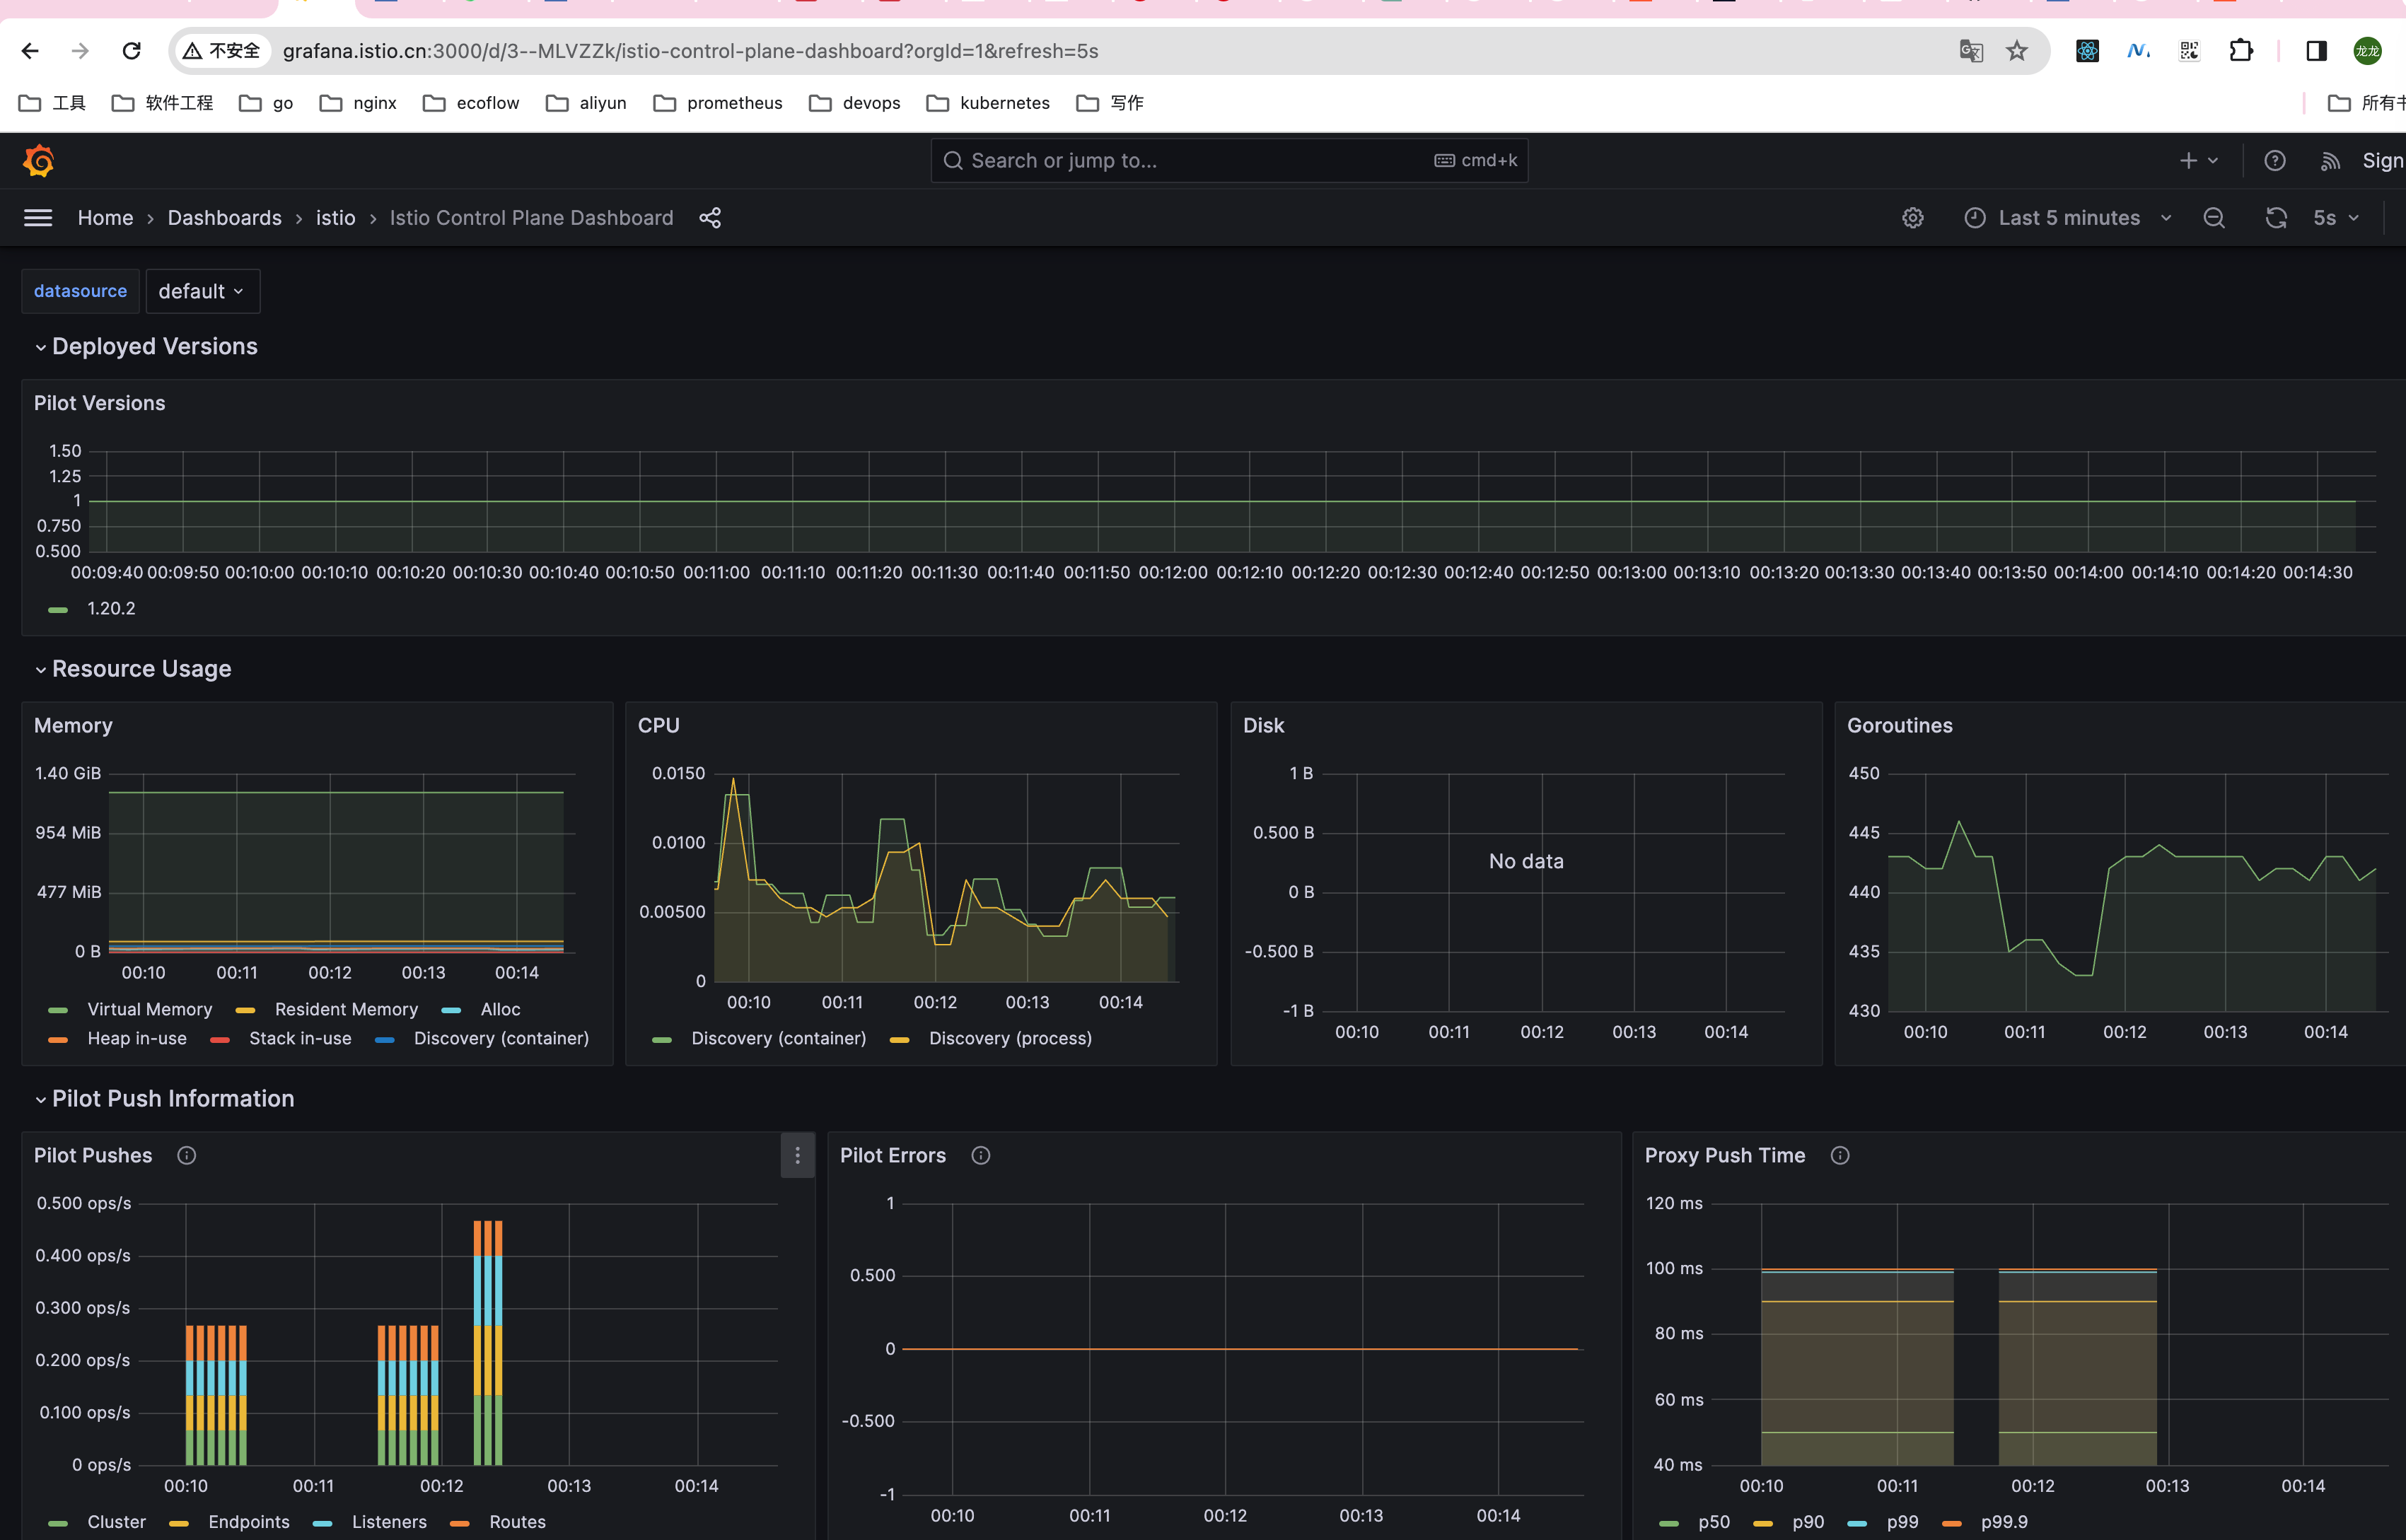Image resolution: width=2406 pixels, height=1540 pixels.
Task: Go to Dashboards in breadcrumb
Action: [x=224, y=218]
